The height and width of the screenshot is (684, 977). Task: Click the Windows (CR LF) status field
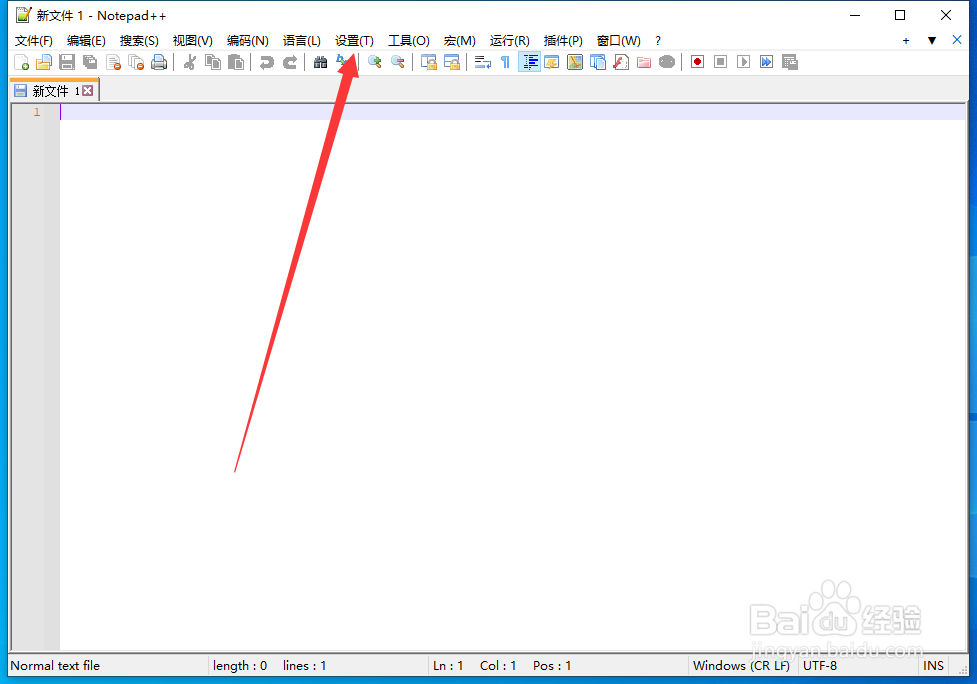(x=741, y=665)
